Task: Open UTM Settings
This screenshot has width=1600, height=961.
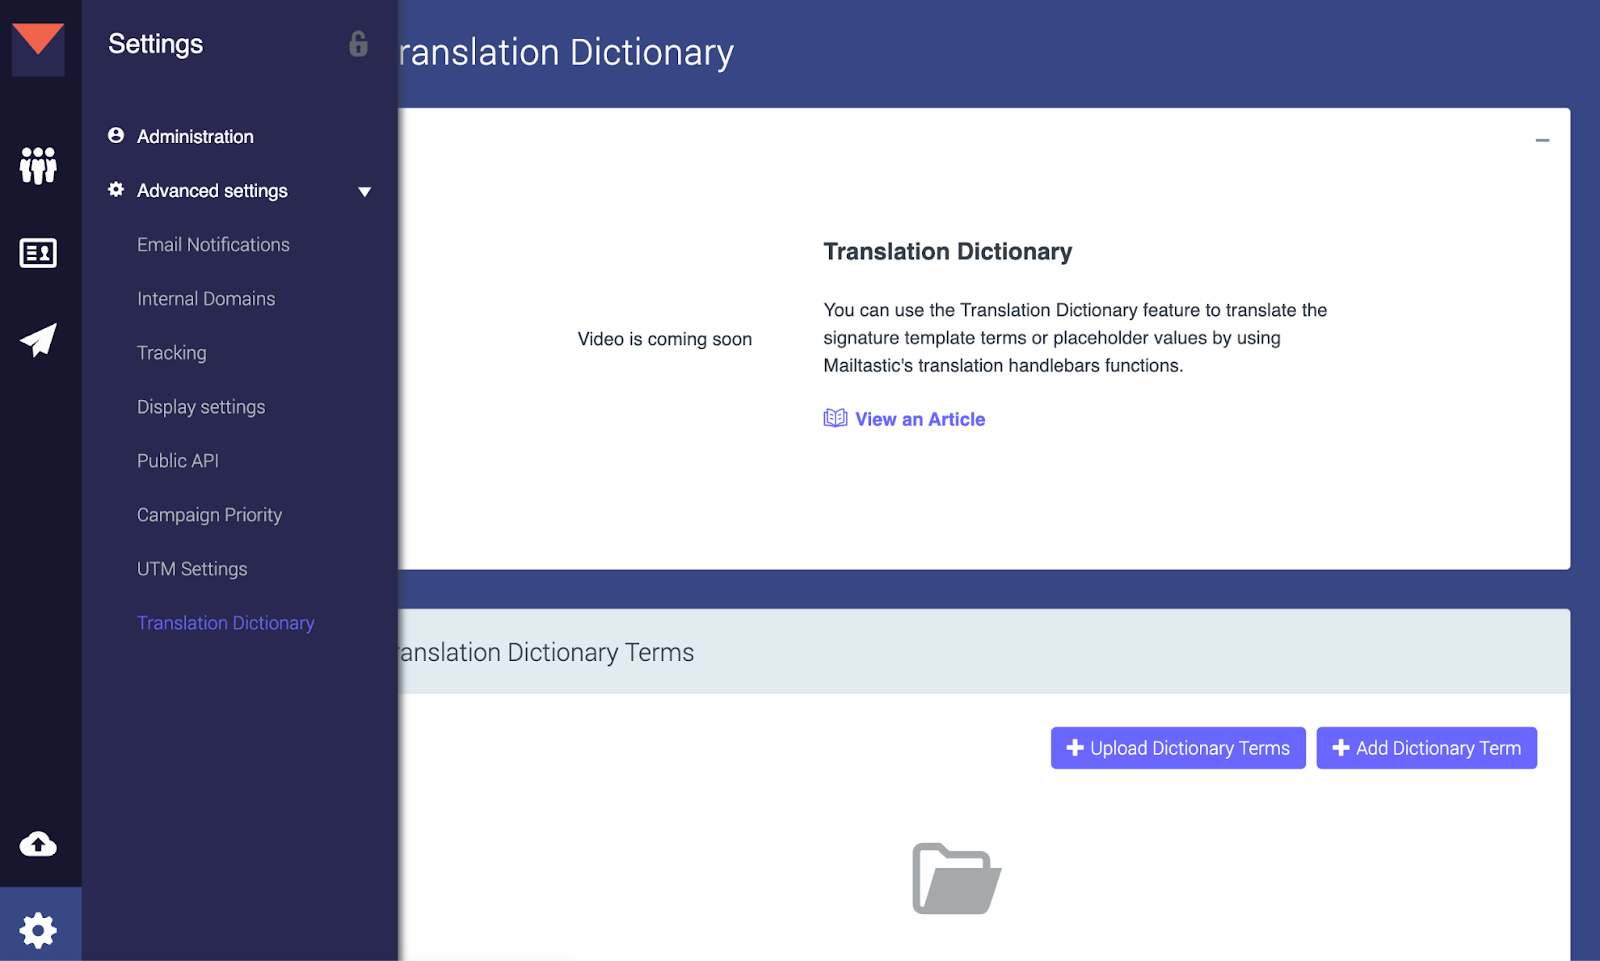Action: 192,568
